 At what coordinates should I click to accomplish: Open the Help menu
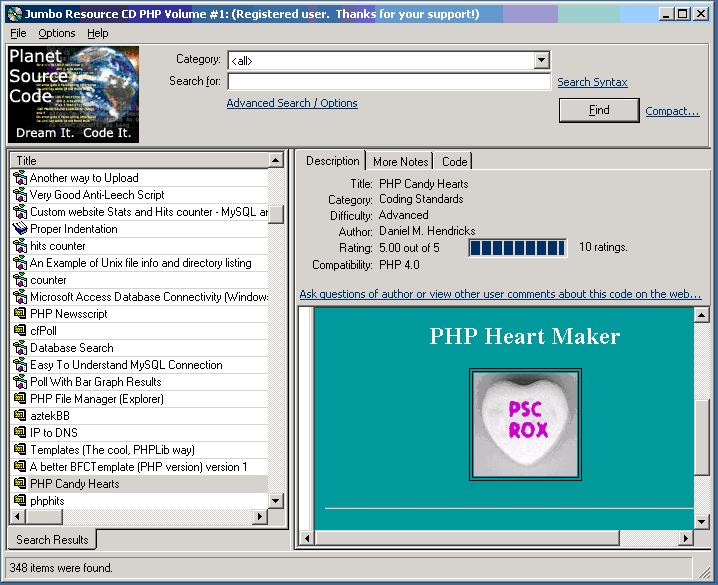point(98,33)
